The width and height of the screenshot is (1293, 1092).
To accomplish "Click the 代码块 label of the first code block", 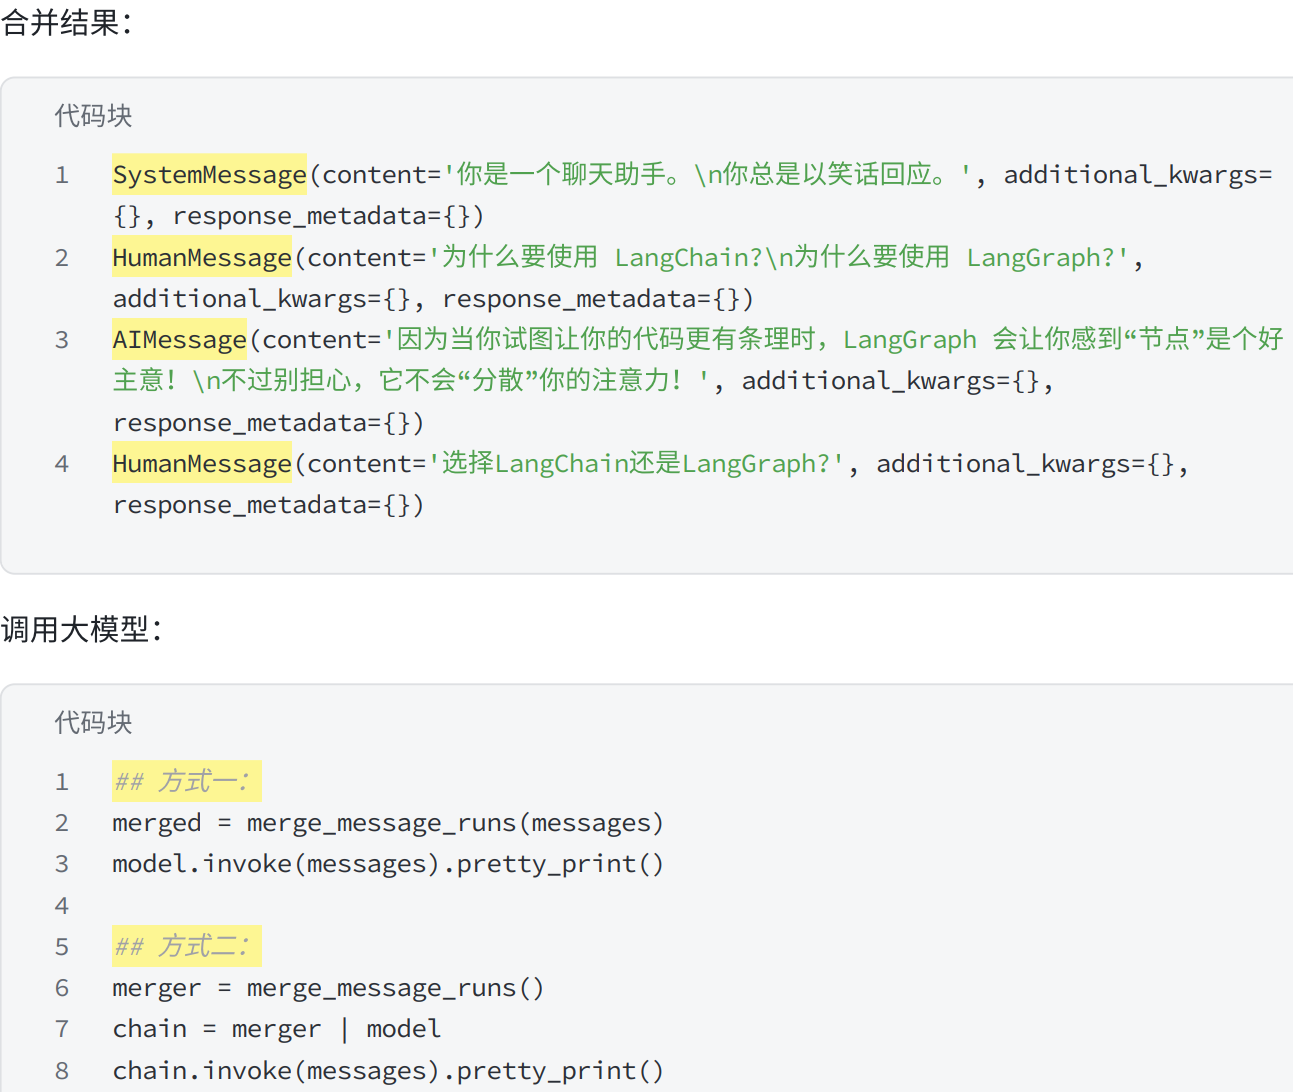I will point(93,116).
